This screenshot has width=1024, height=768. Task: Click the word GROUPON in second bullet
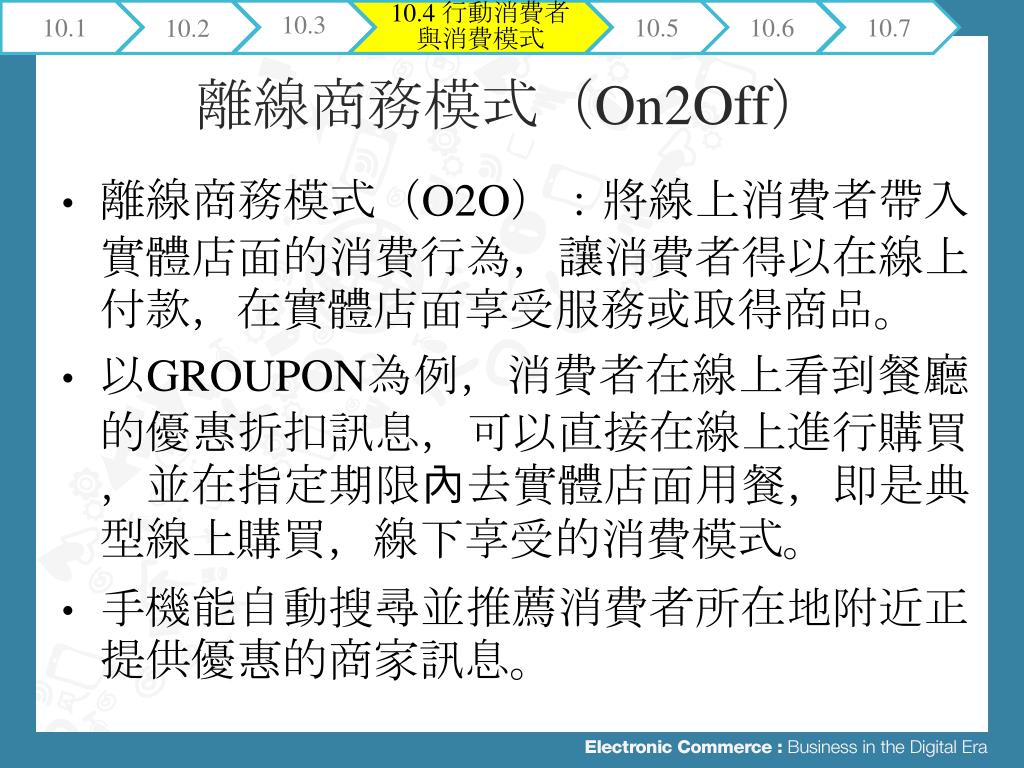255,376
